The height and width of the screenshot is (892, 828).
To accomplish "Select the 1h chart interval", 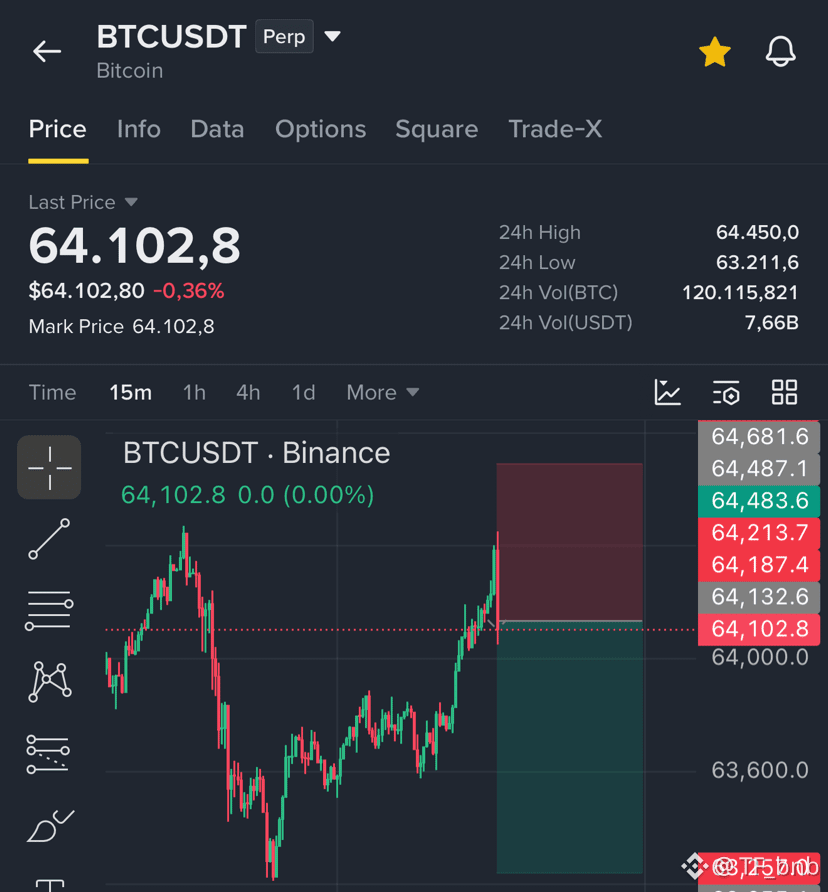I will click(x=194, y=393).
